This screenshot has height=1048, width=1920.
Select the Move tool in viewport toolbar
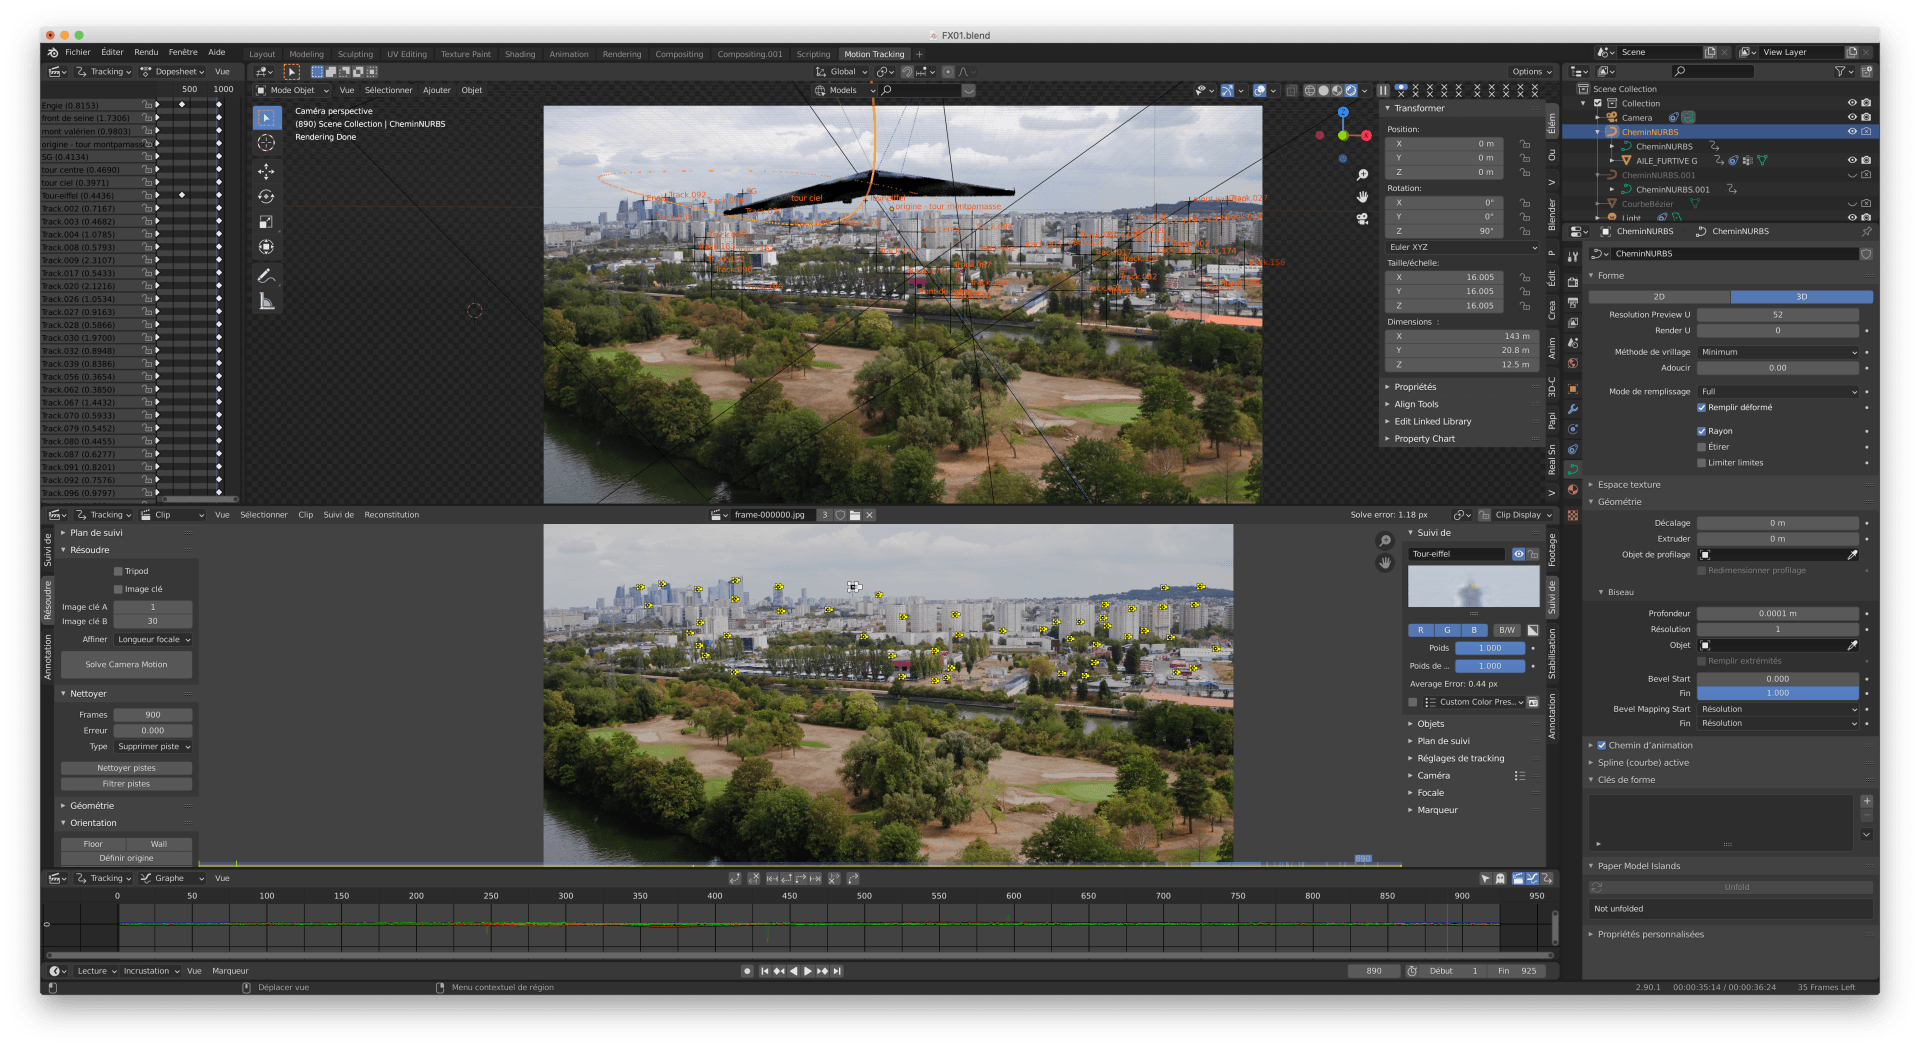click(x=266, y=171)
